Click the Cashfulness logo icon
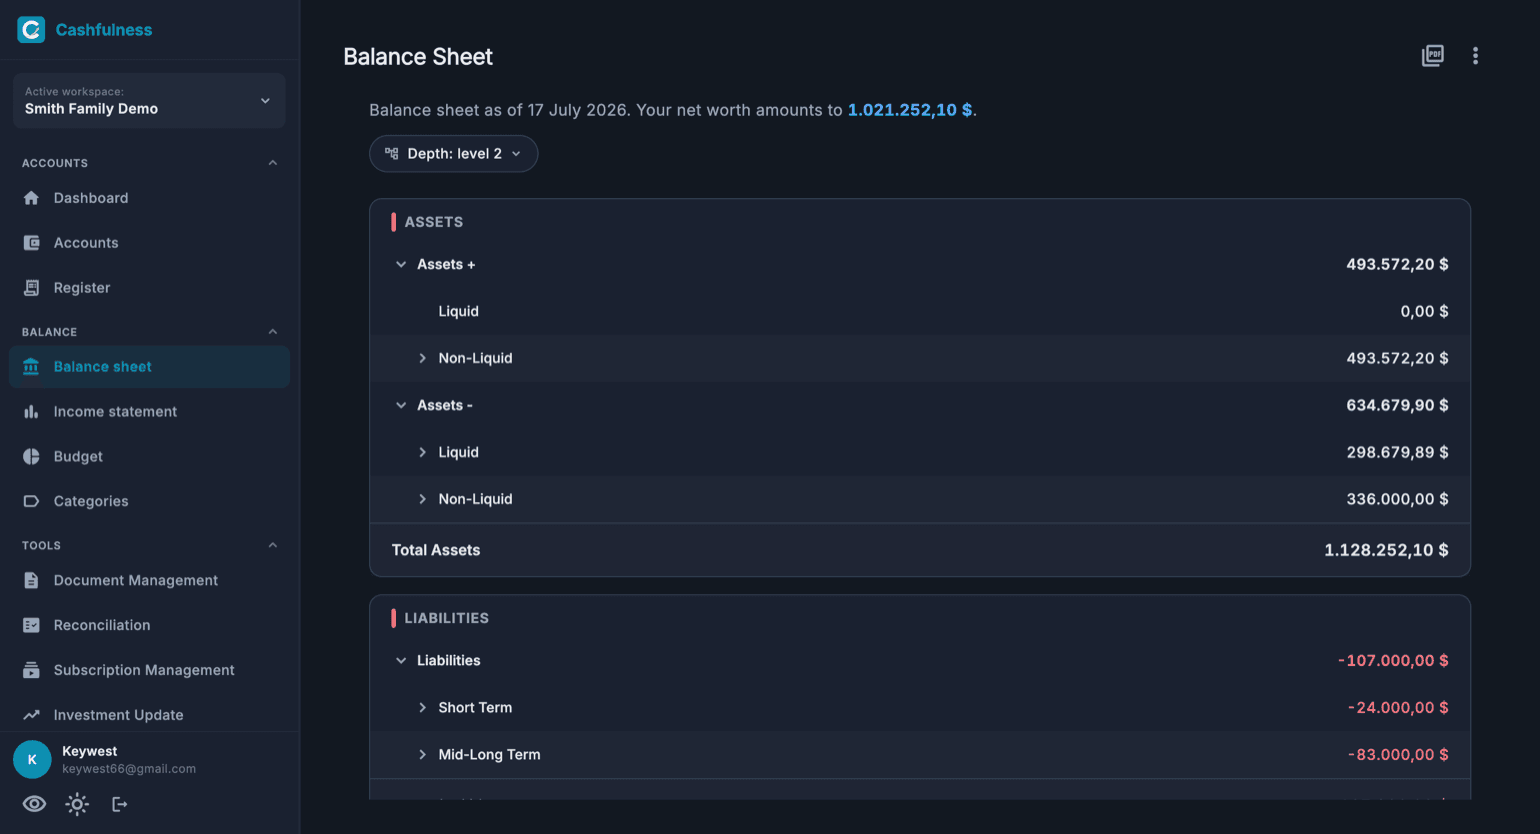 coord(31,30)
